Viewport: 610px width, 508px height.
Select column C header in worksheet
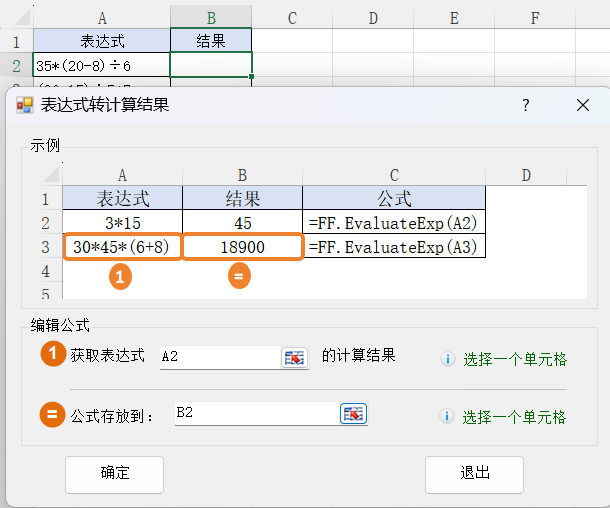[x=292, y=18]
